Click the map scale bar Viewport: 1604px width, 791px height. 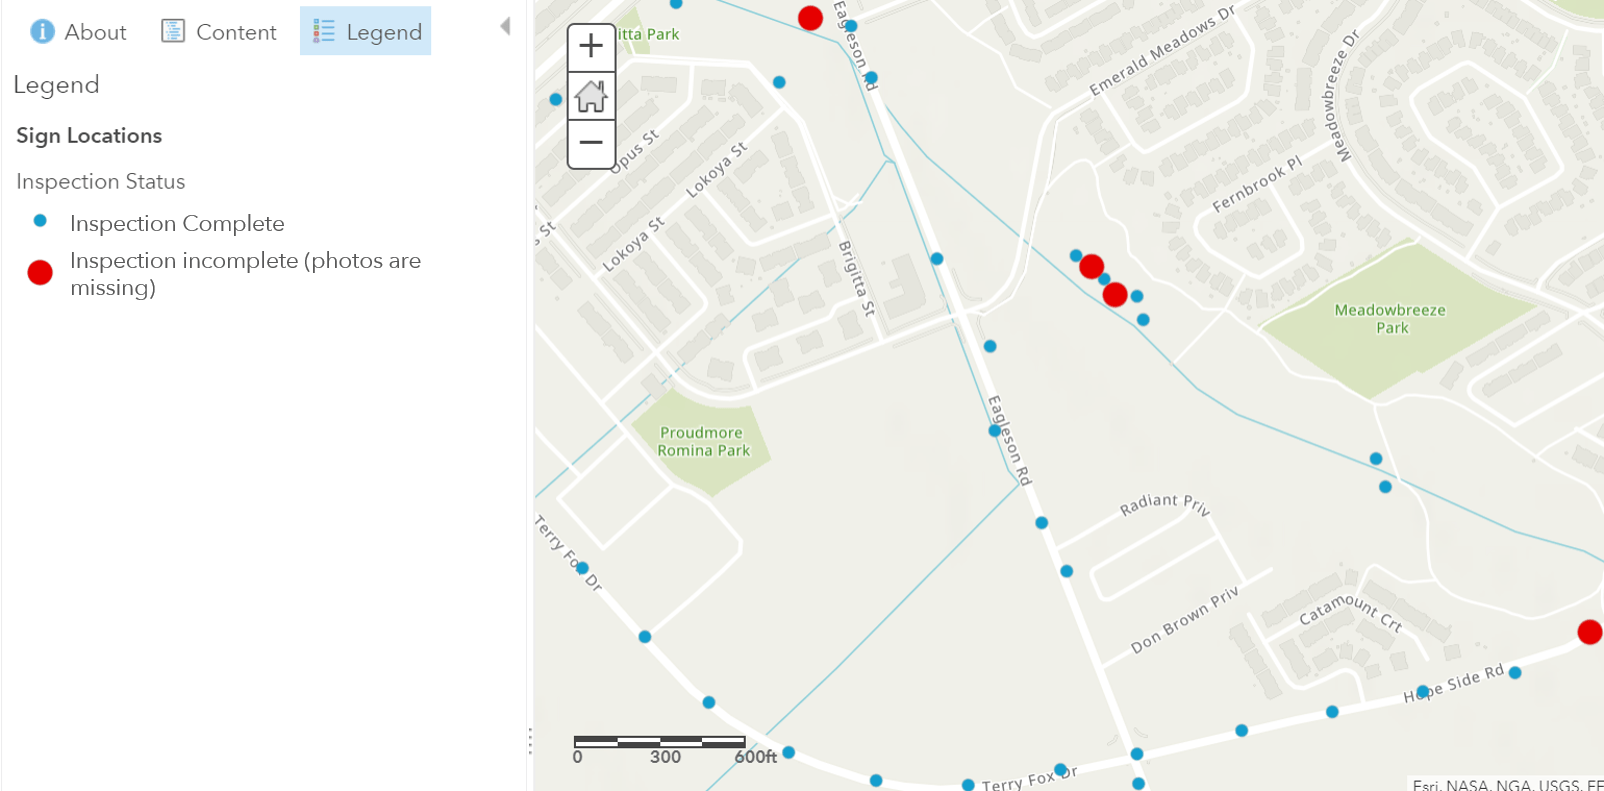click(x=660, y=742)
